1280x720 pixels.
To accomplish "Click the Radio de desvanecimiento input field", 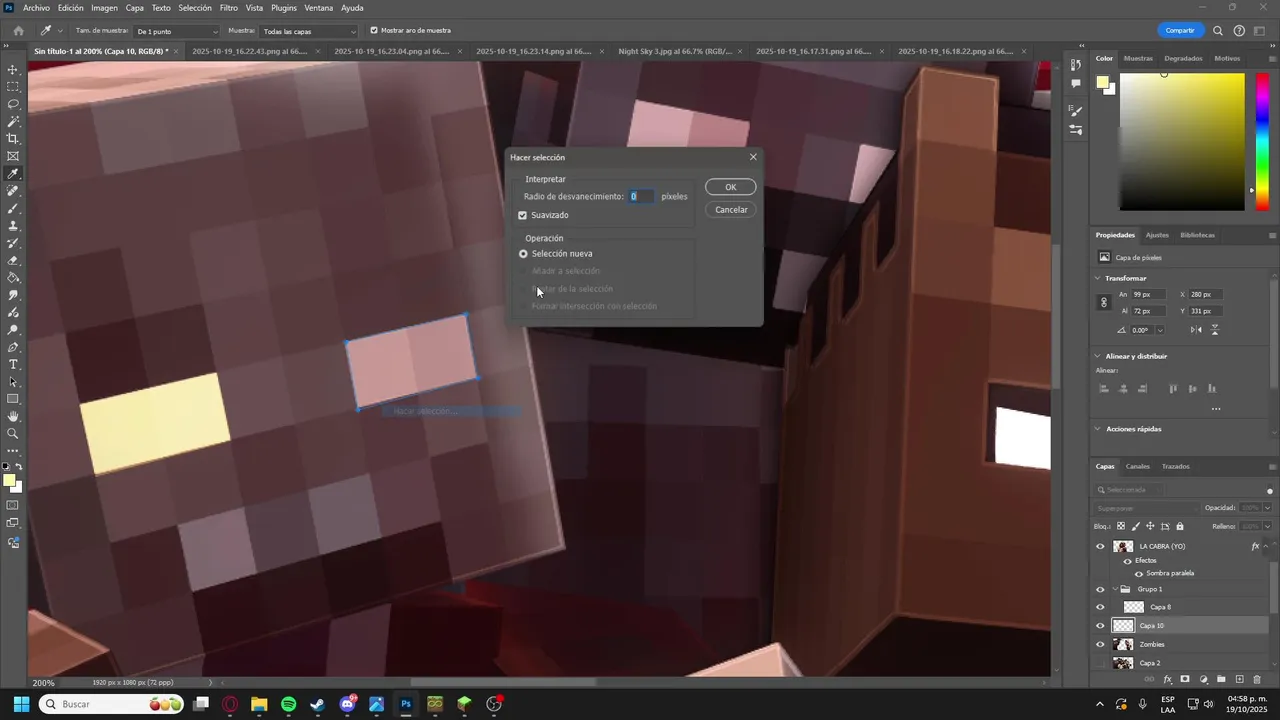I will tap(641, 196).
